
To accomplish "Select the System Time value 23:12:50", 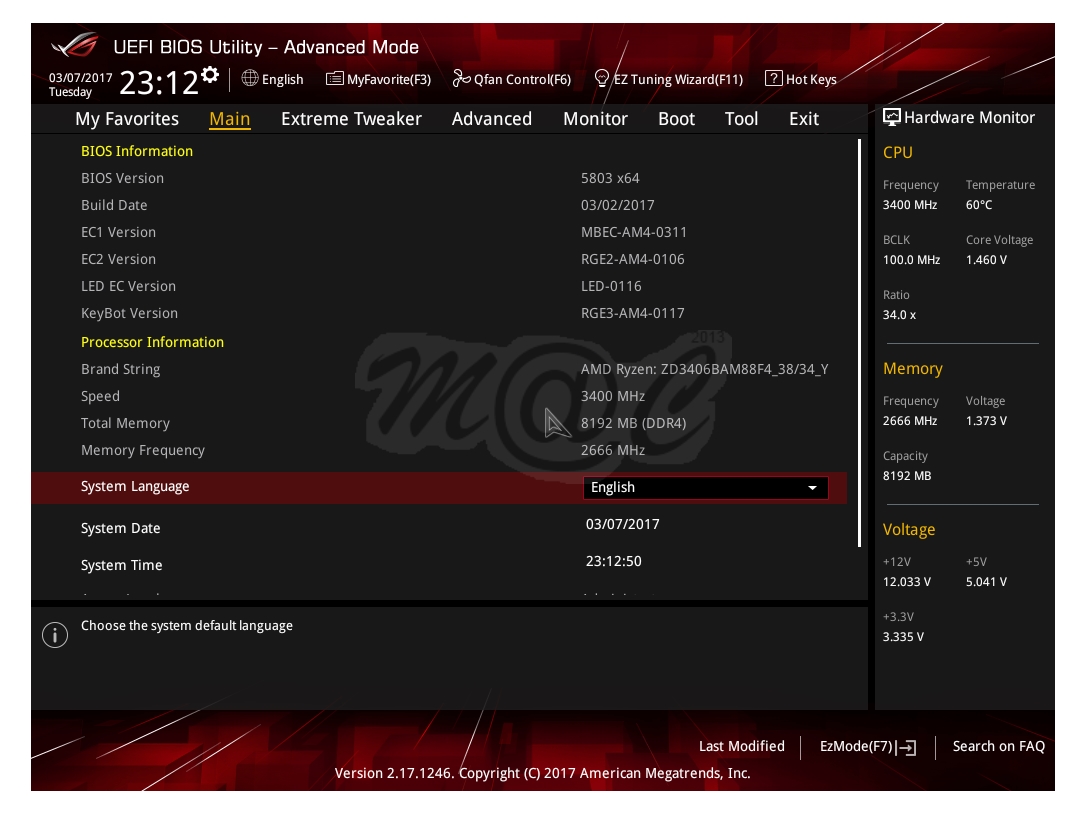I will click(x=613, y=561).
